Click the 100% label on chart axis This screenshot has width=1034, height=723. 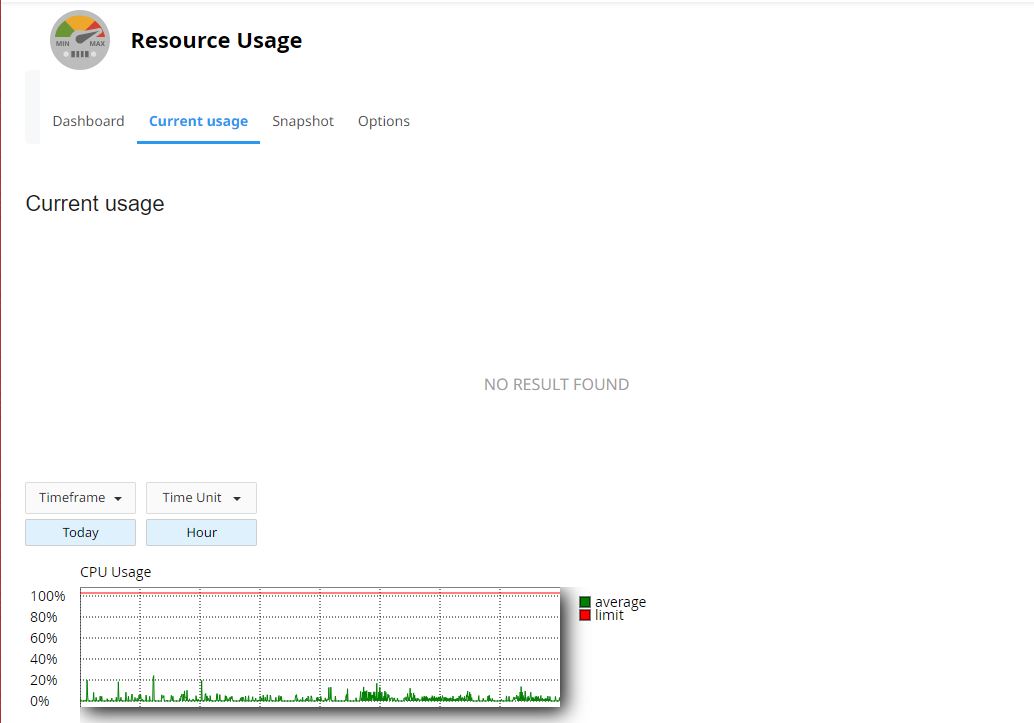tap(48, 596)
